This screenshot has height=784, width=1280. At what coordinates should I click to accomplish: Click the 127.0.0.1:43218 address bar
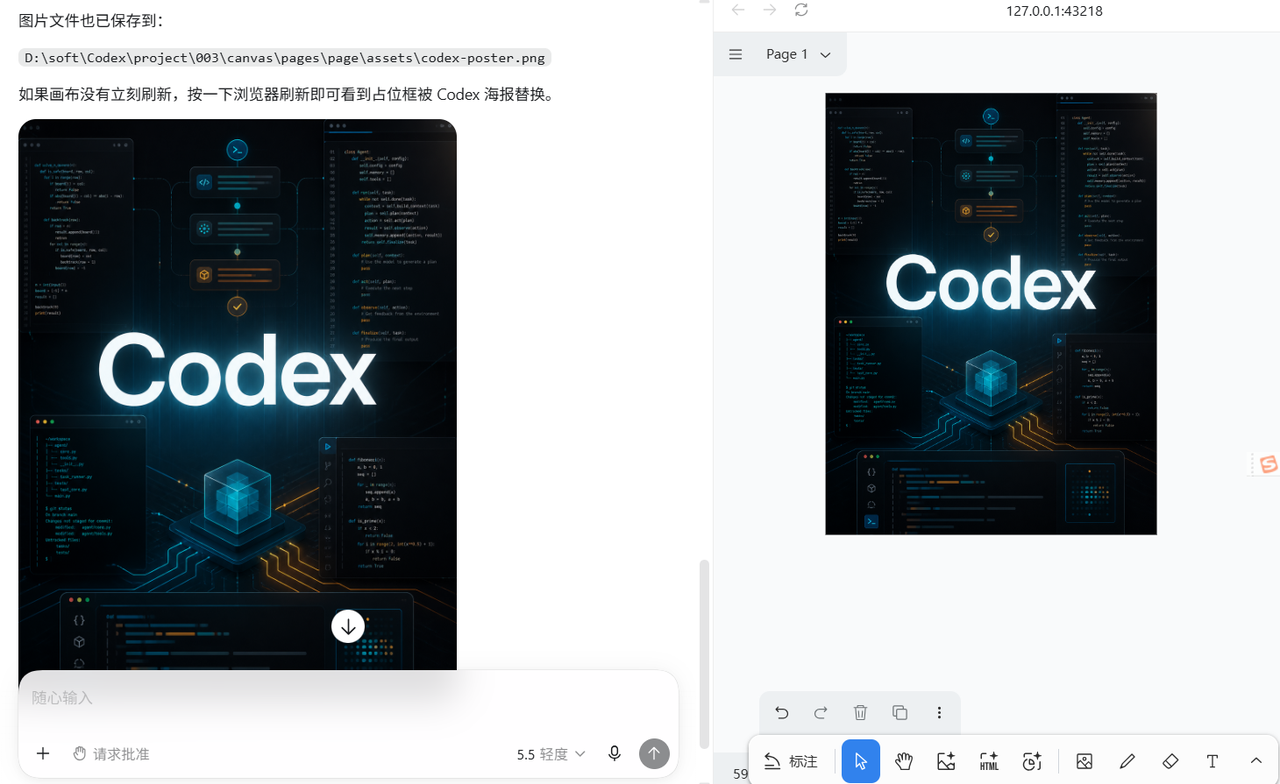[1054, 11]
